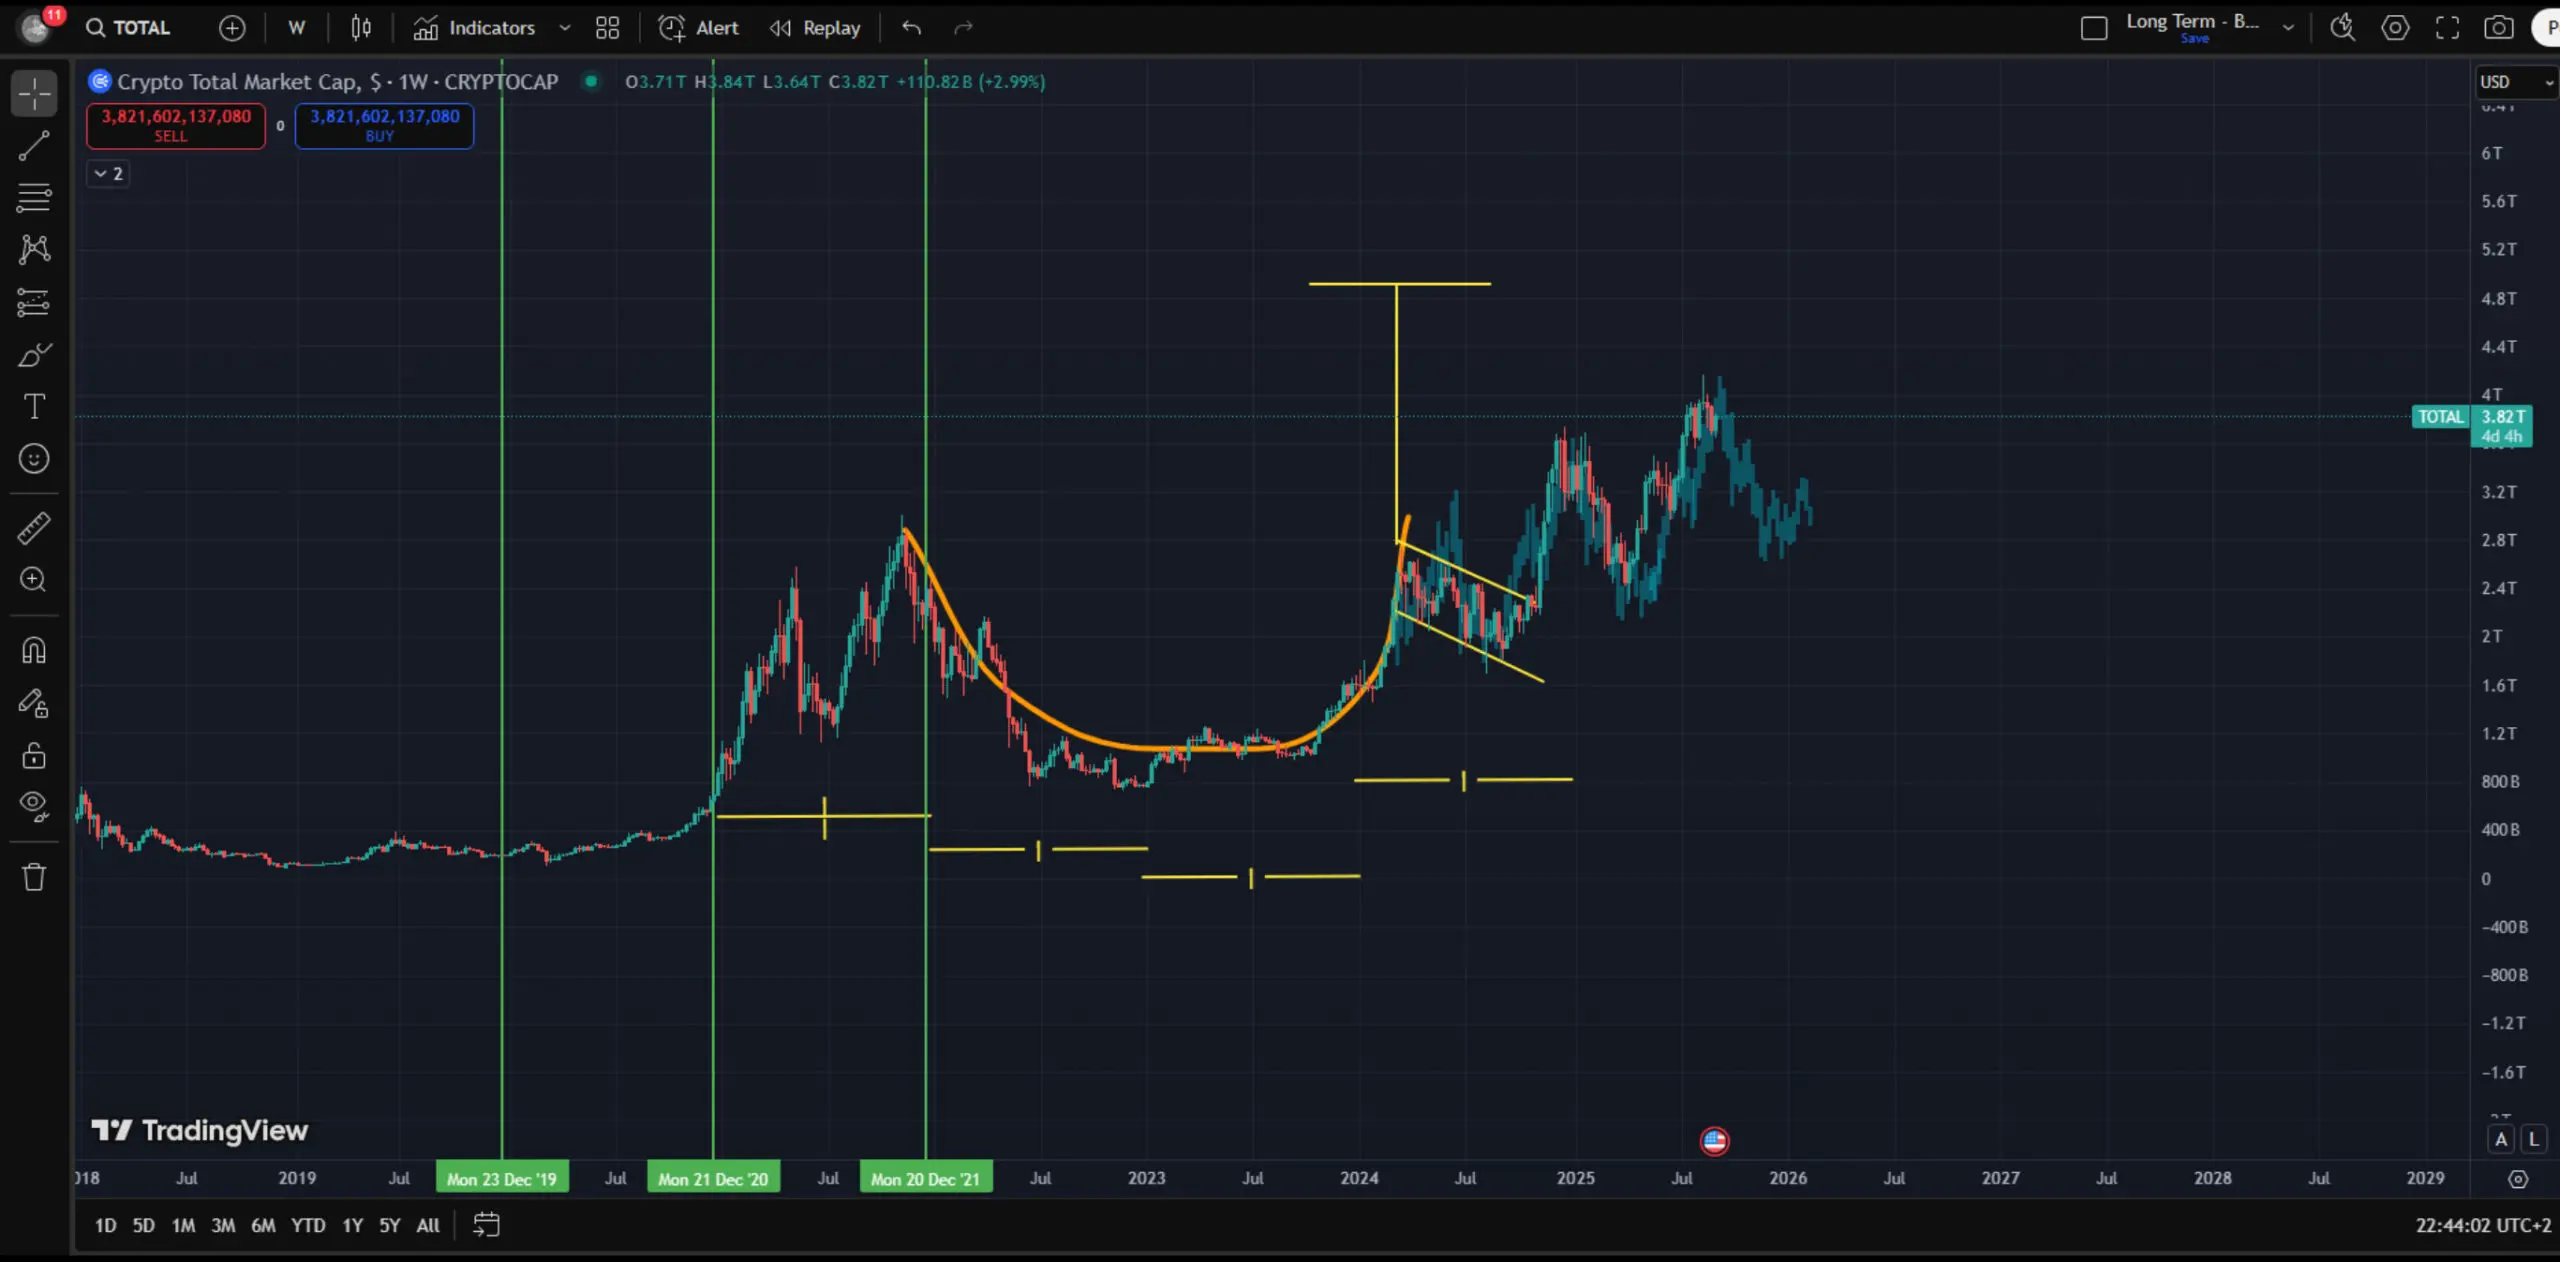Open the USD currency dropdown
This screenshot has height=1262, width=2560.
click(x=2514, y=82)
